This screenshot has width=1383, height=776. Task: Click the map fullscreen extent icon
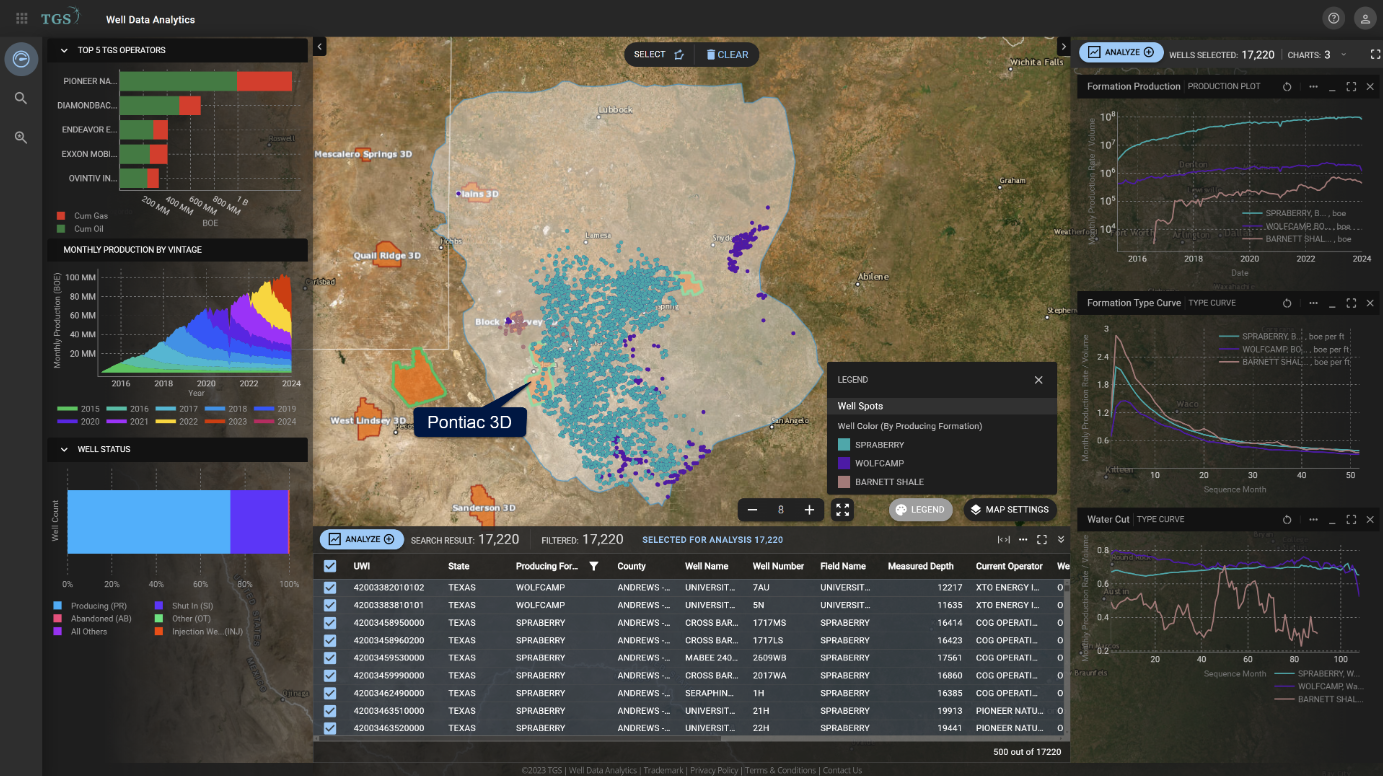click(x=842, y=510)
